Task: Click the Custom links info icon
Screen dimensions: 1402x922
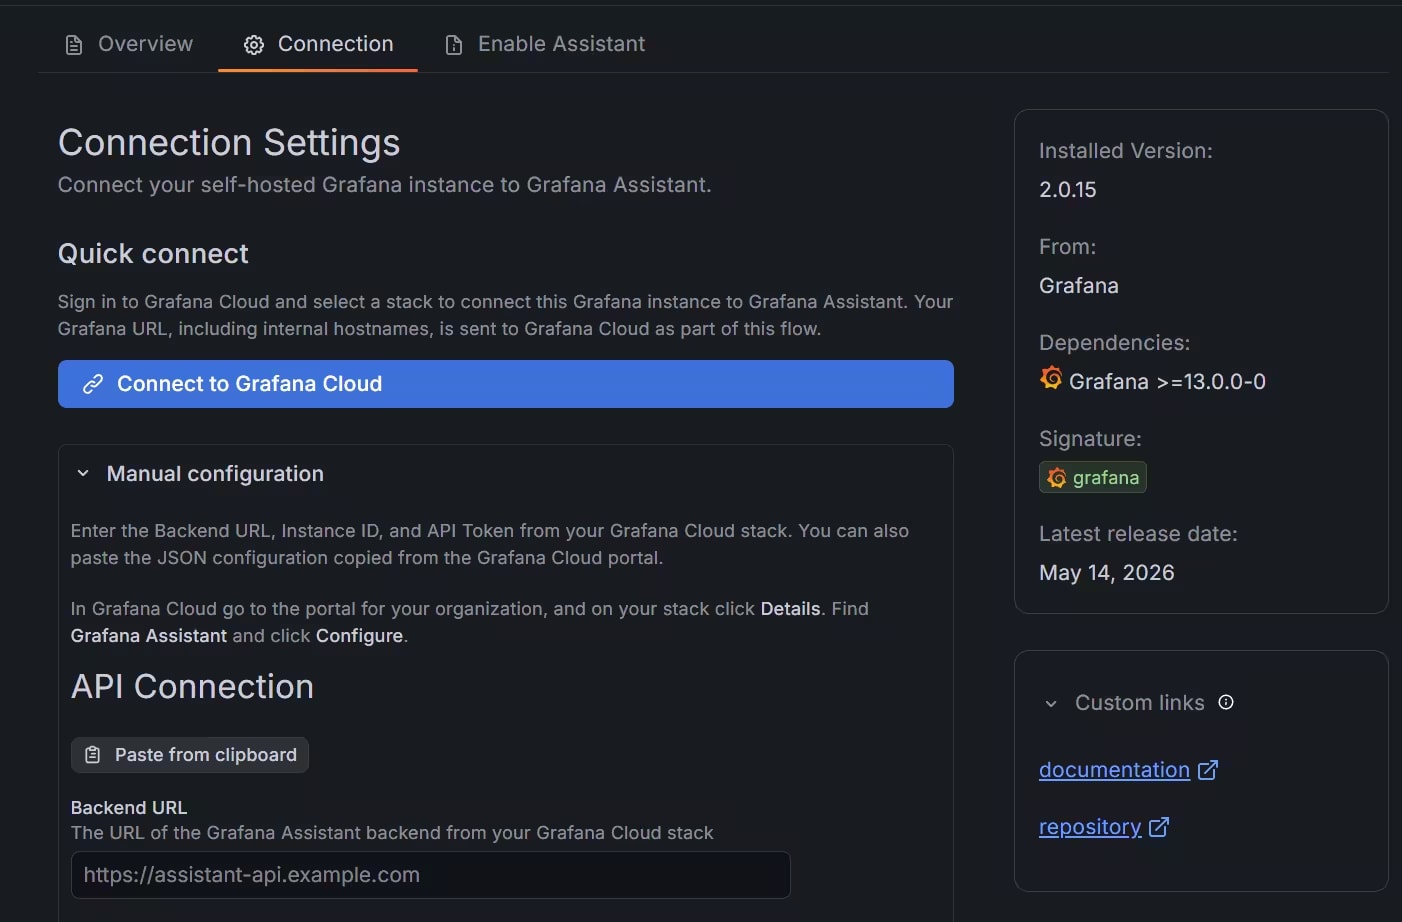Action: (1226, 702)
